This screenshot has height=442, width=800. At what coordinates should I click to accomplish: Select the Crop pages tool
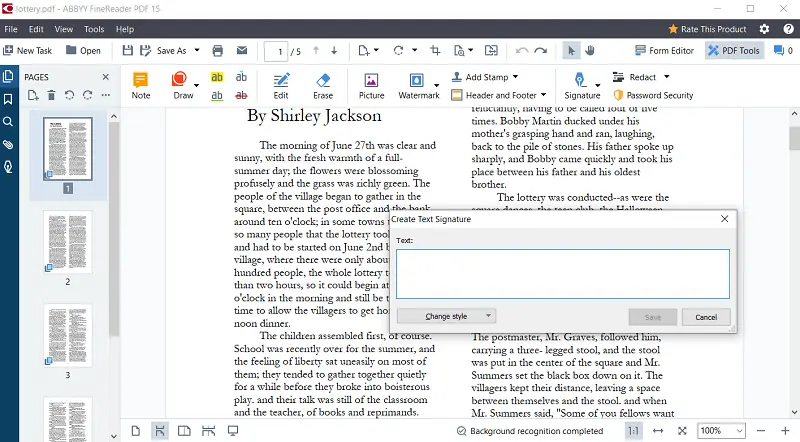coord(435,51)
